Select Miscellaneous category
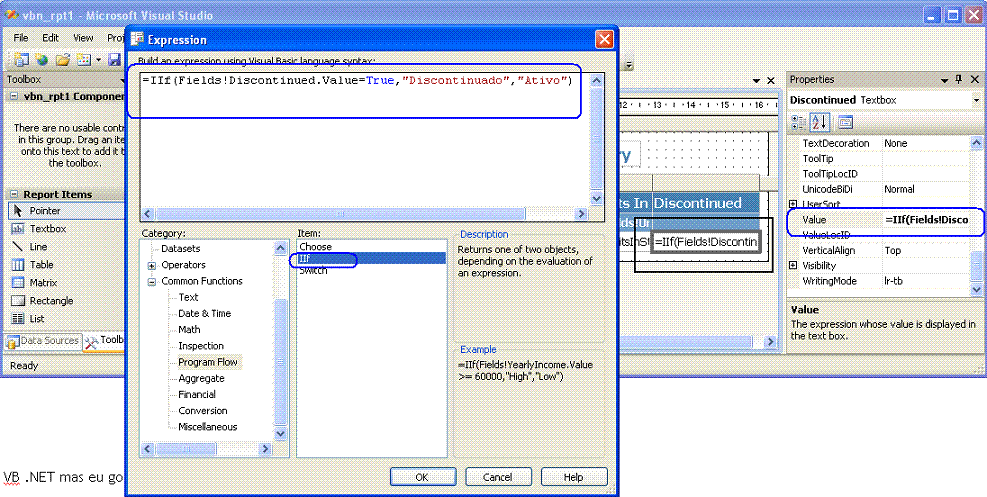987x497 pixels. [x=208, y=427]
